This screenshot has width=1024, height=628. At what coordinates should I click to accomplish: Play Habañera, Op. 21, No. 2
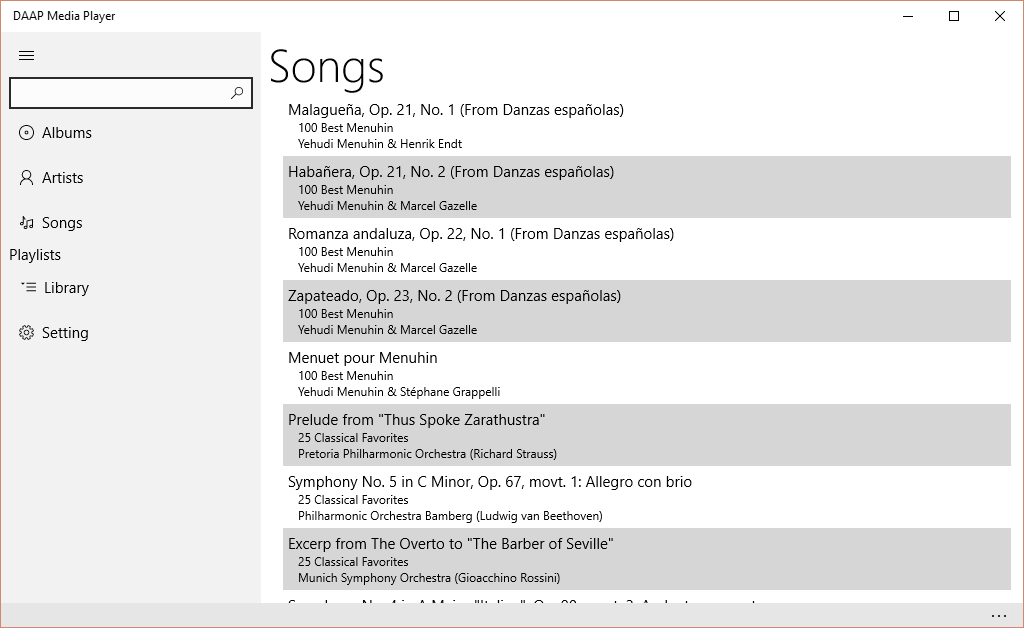(x=451, y=172)
